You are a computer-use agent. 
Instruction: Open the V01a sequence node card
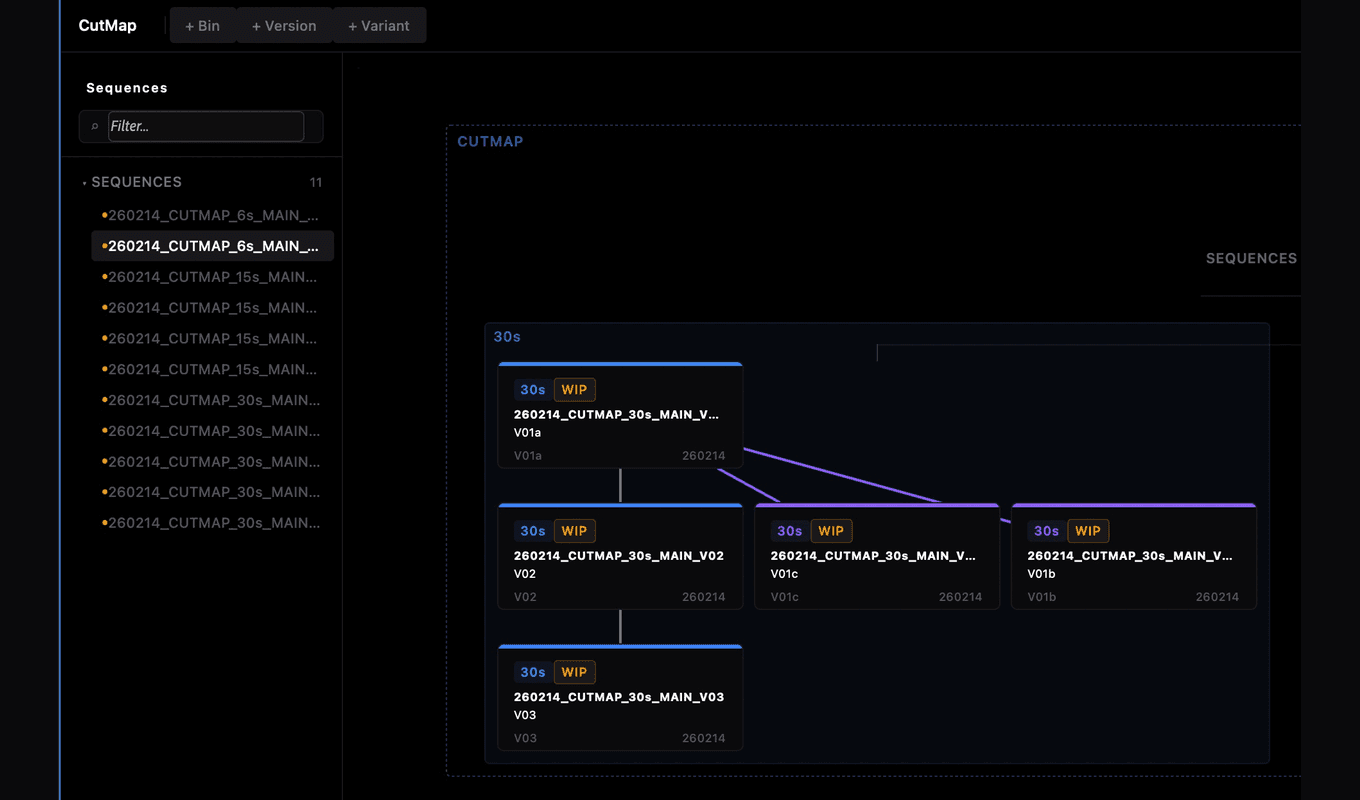(620, 415)
